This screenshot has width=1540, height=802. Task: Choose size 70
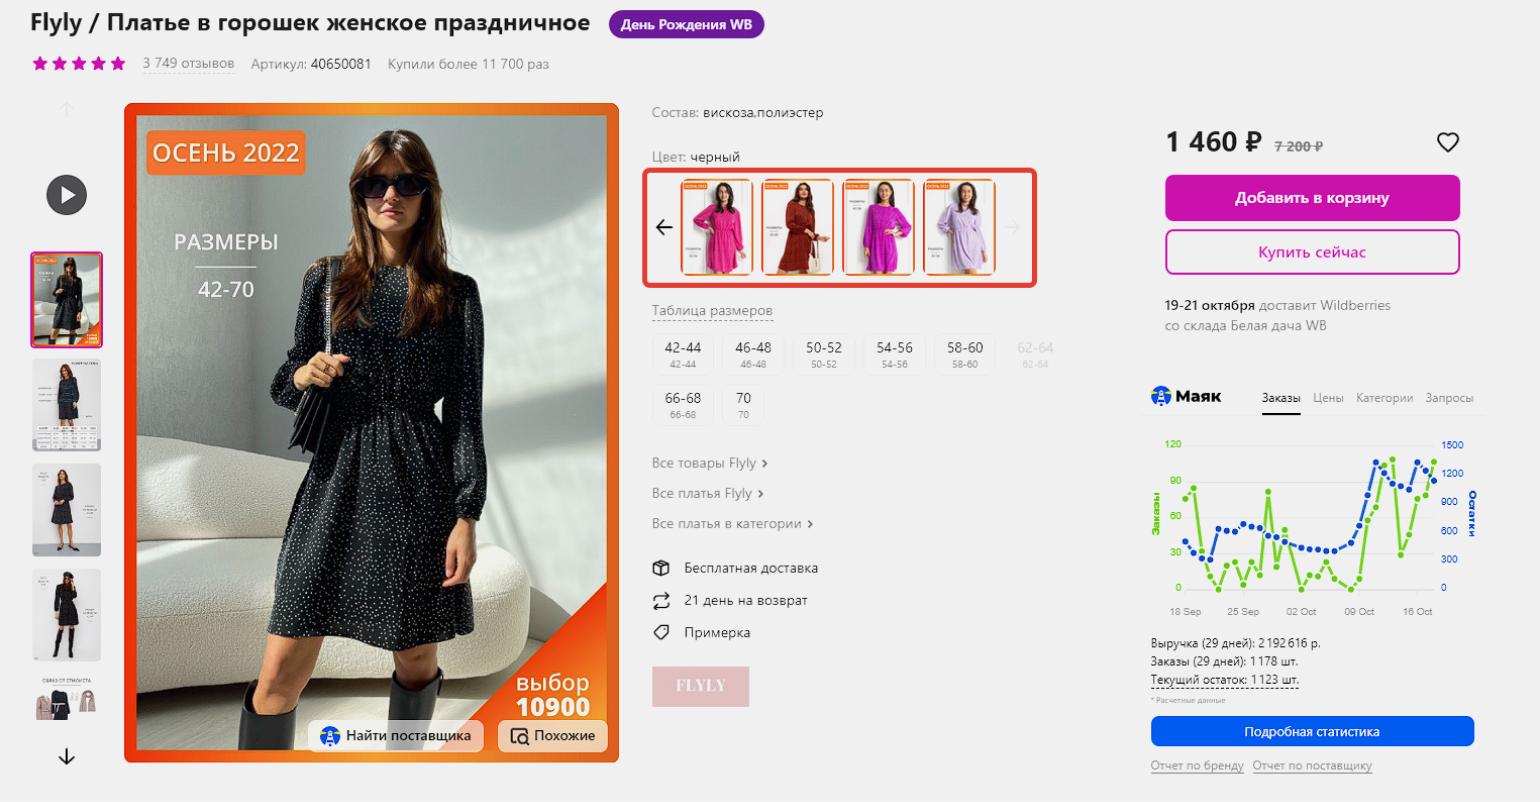coord(743,404)
